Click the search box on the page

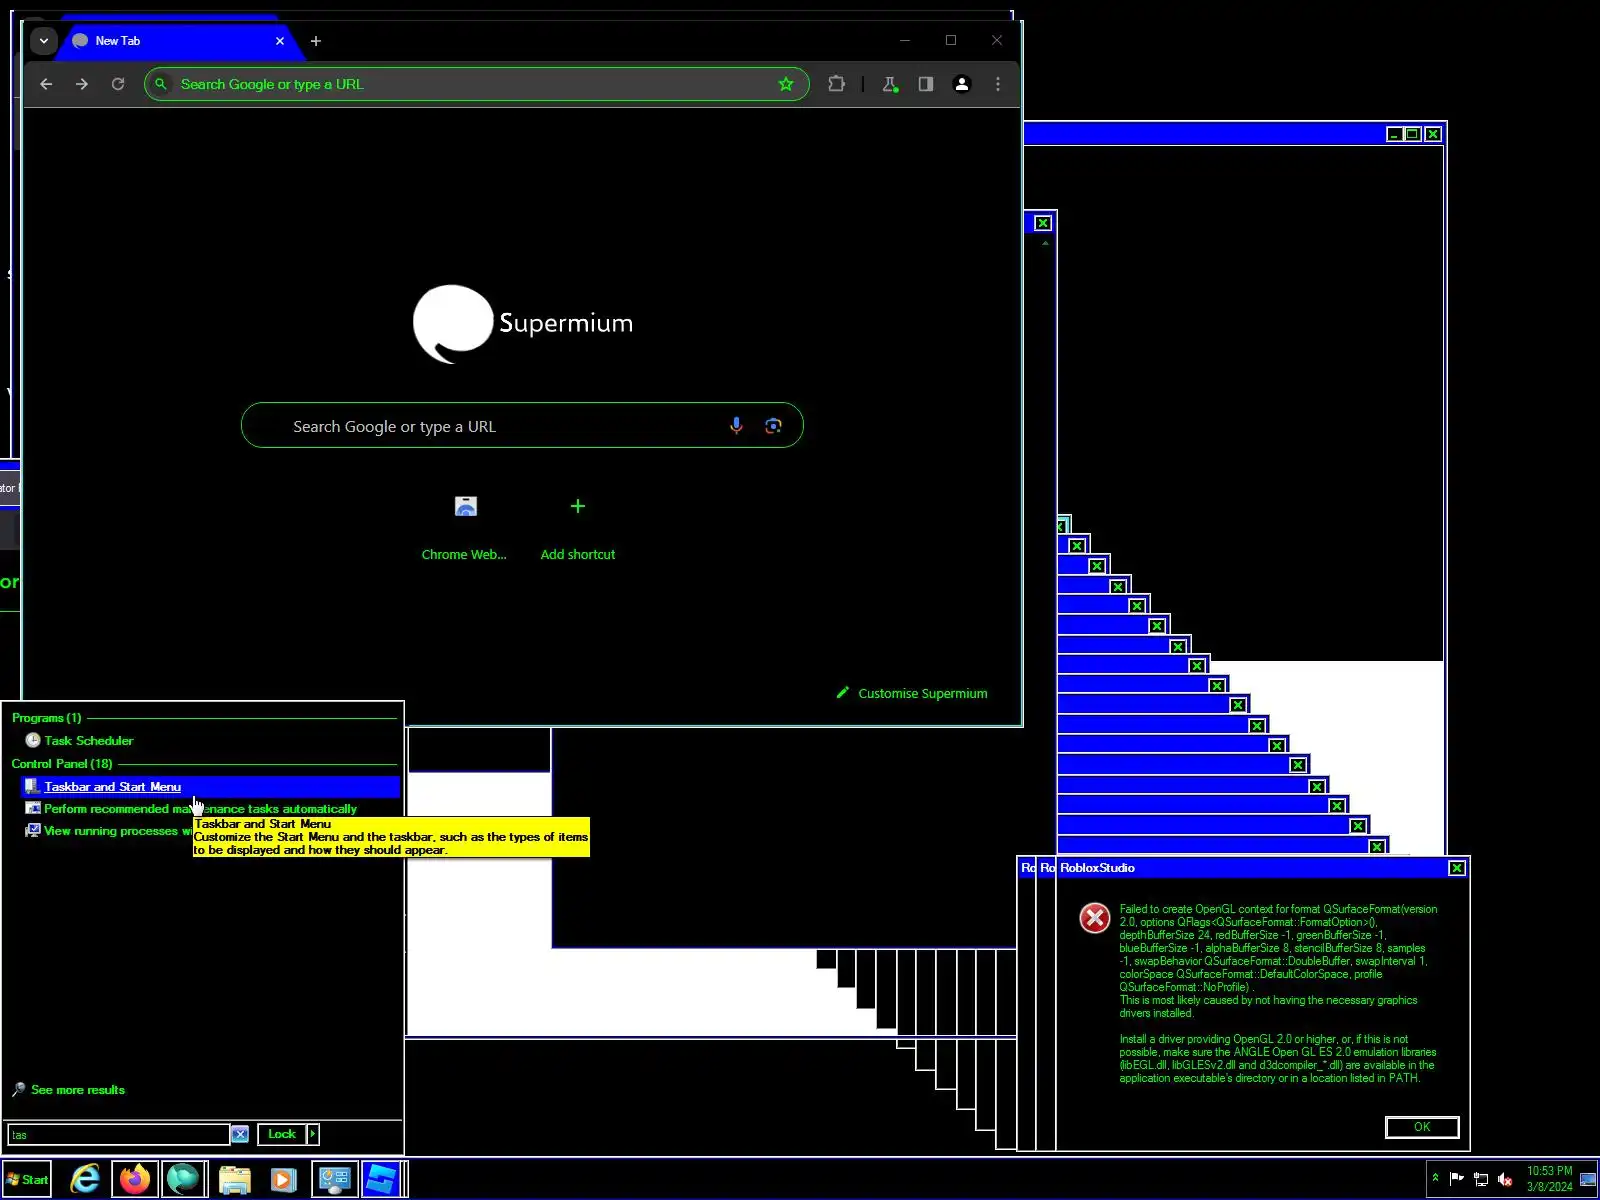pyautogui.click(x=522, y=426)
